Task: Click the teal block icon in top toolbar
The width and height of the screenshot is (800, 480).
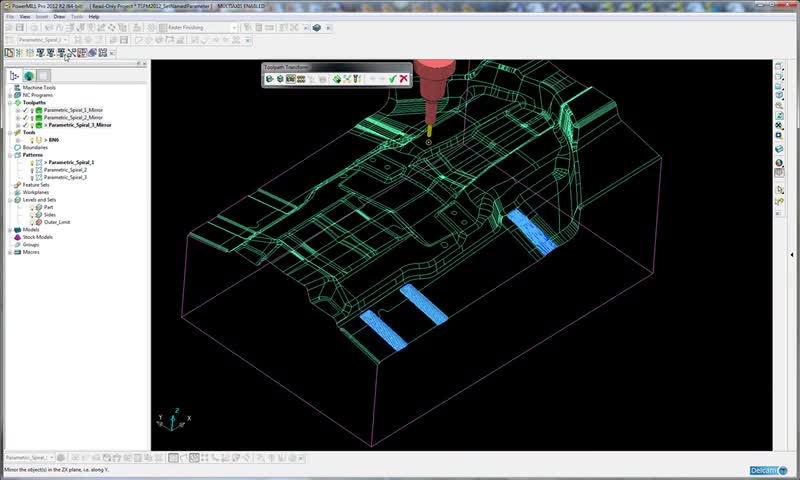Action: pos(317,28)
